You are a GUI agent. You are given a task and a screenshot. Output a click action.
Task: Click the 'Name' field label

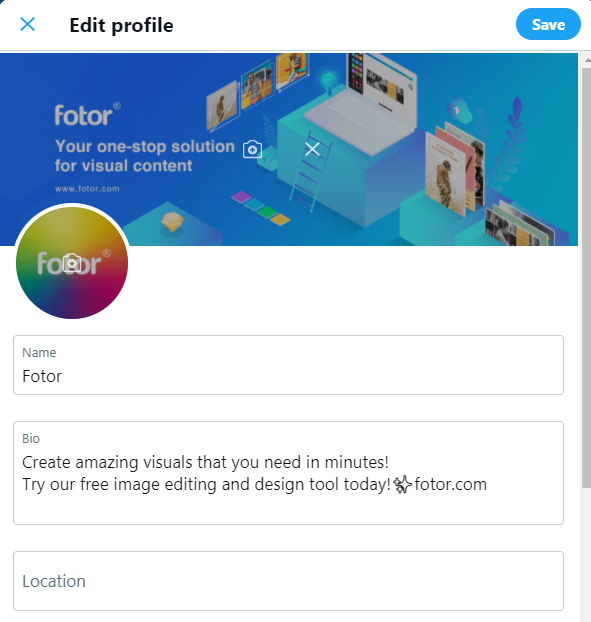[39, 353]
